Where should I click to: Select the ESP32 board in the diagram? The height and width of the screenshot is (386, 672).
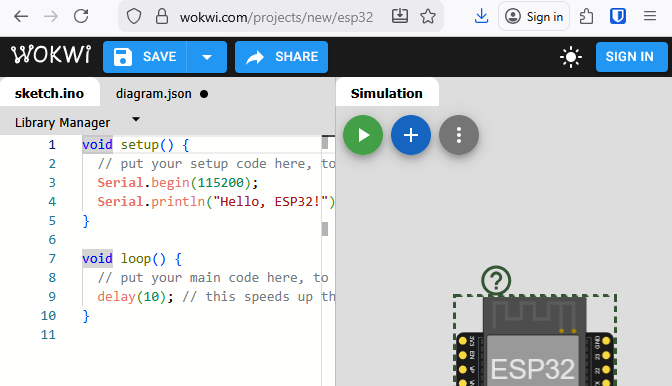click(534, 341)
